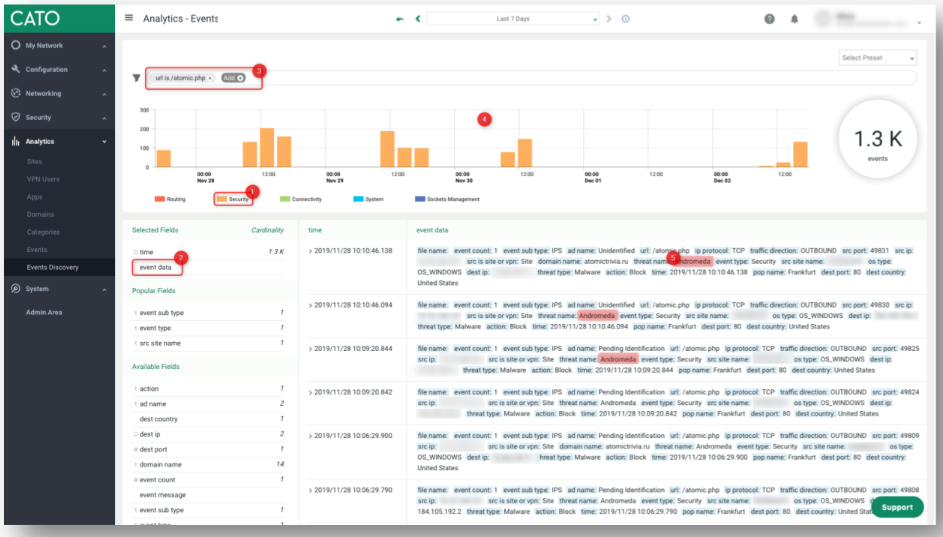This screenshot has height=537, width=943.
Task: Open Events Discovery in the sidebar
Action: point(52,267)
